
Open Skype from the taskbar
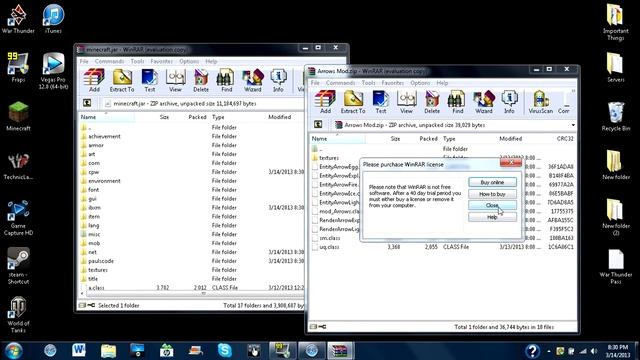pos(224,350)
